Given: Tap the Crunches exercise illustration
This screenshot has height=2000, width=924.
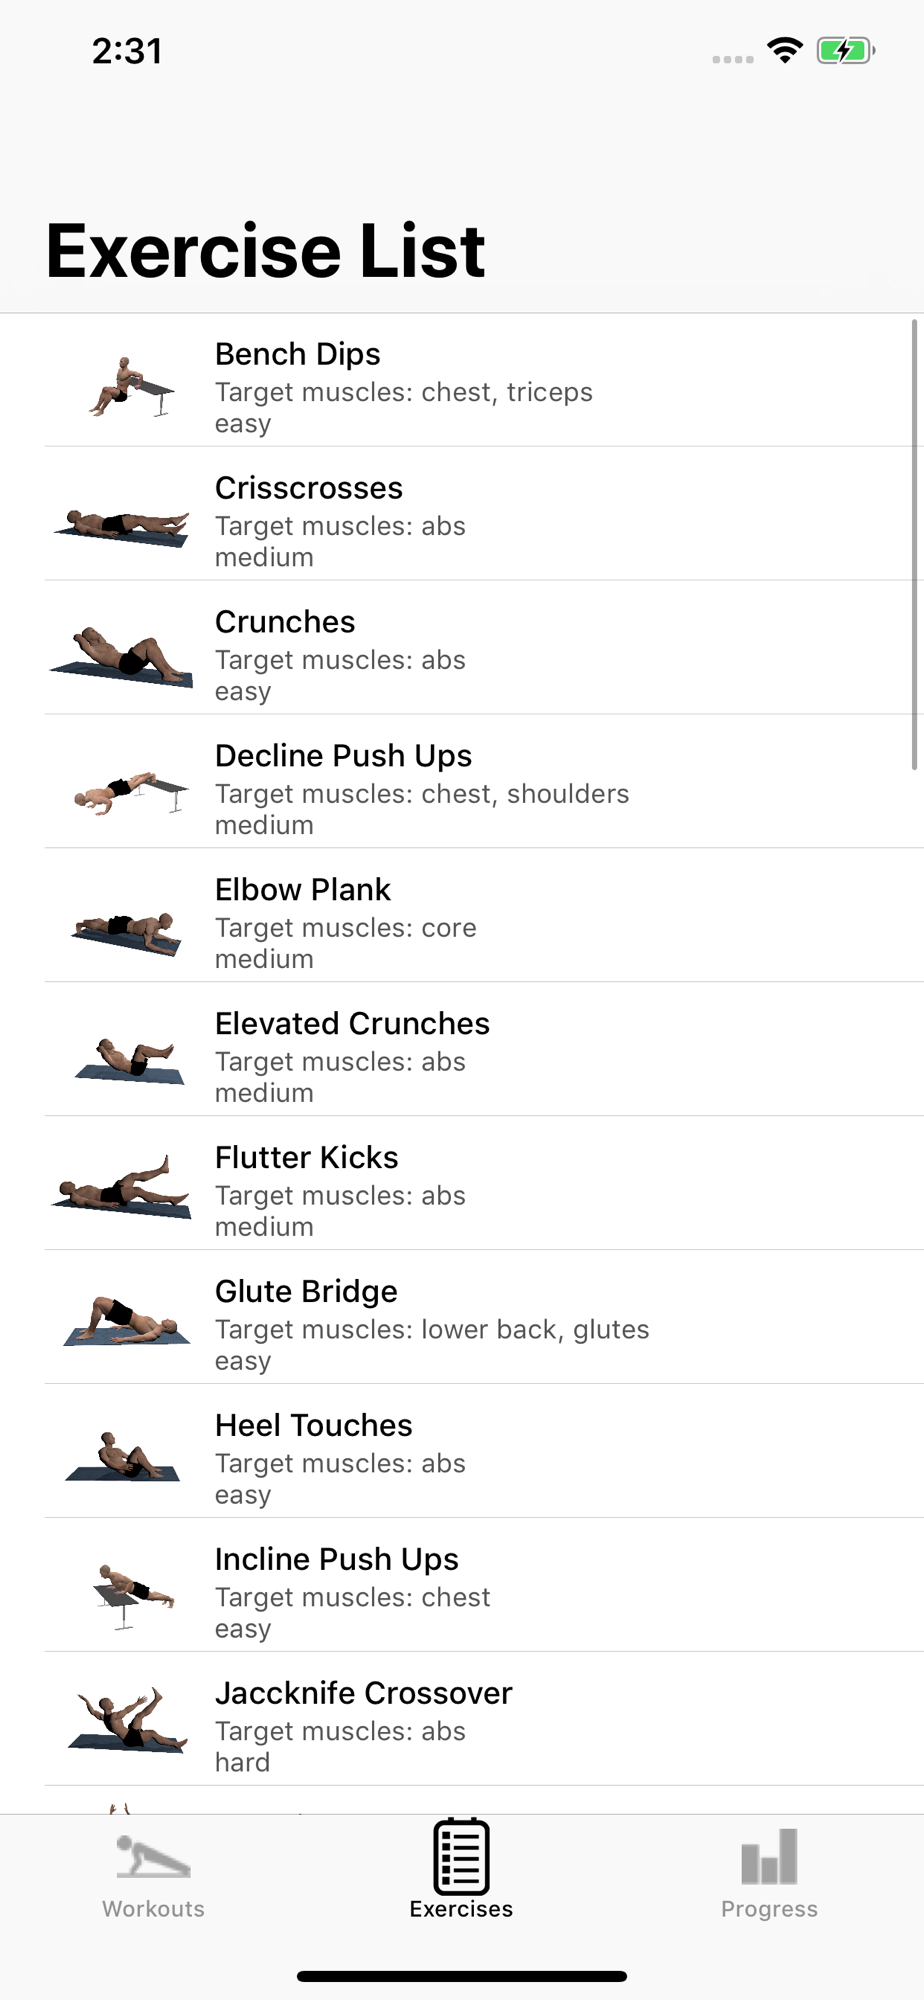Looking at the screenshot, I should pyautogui.click(x=121, y=655).
